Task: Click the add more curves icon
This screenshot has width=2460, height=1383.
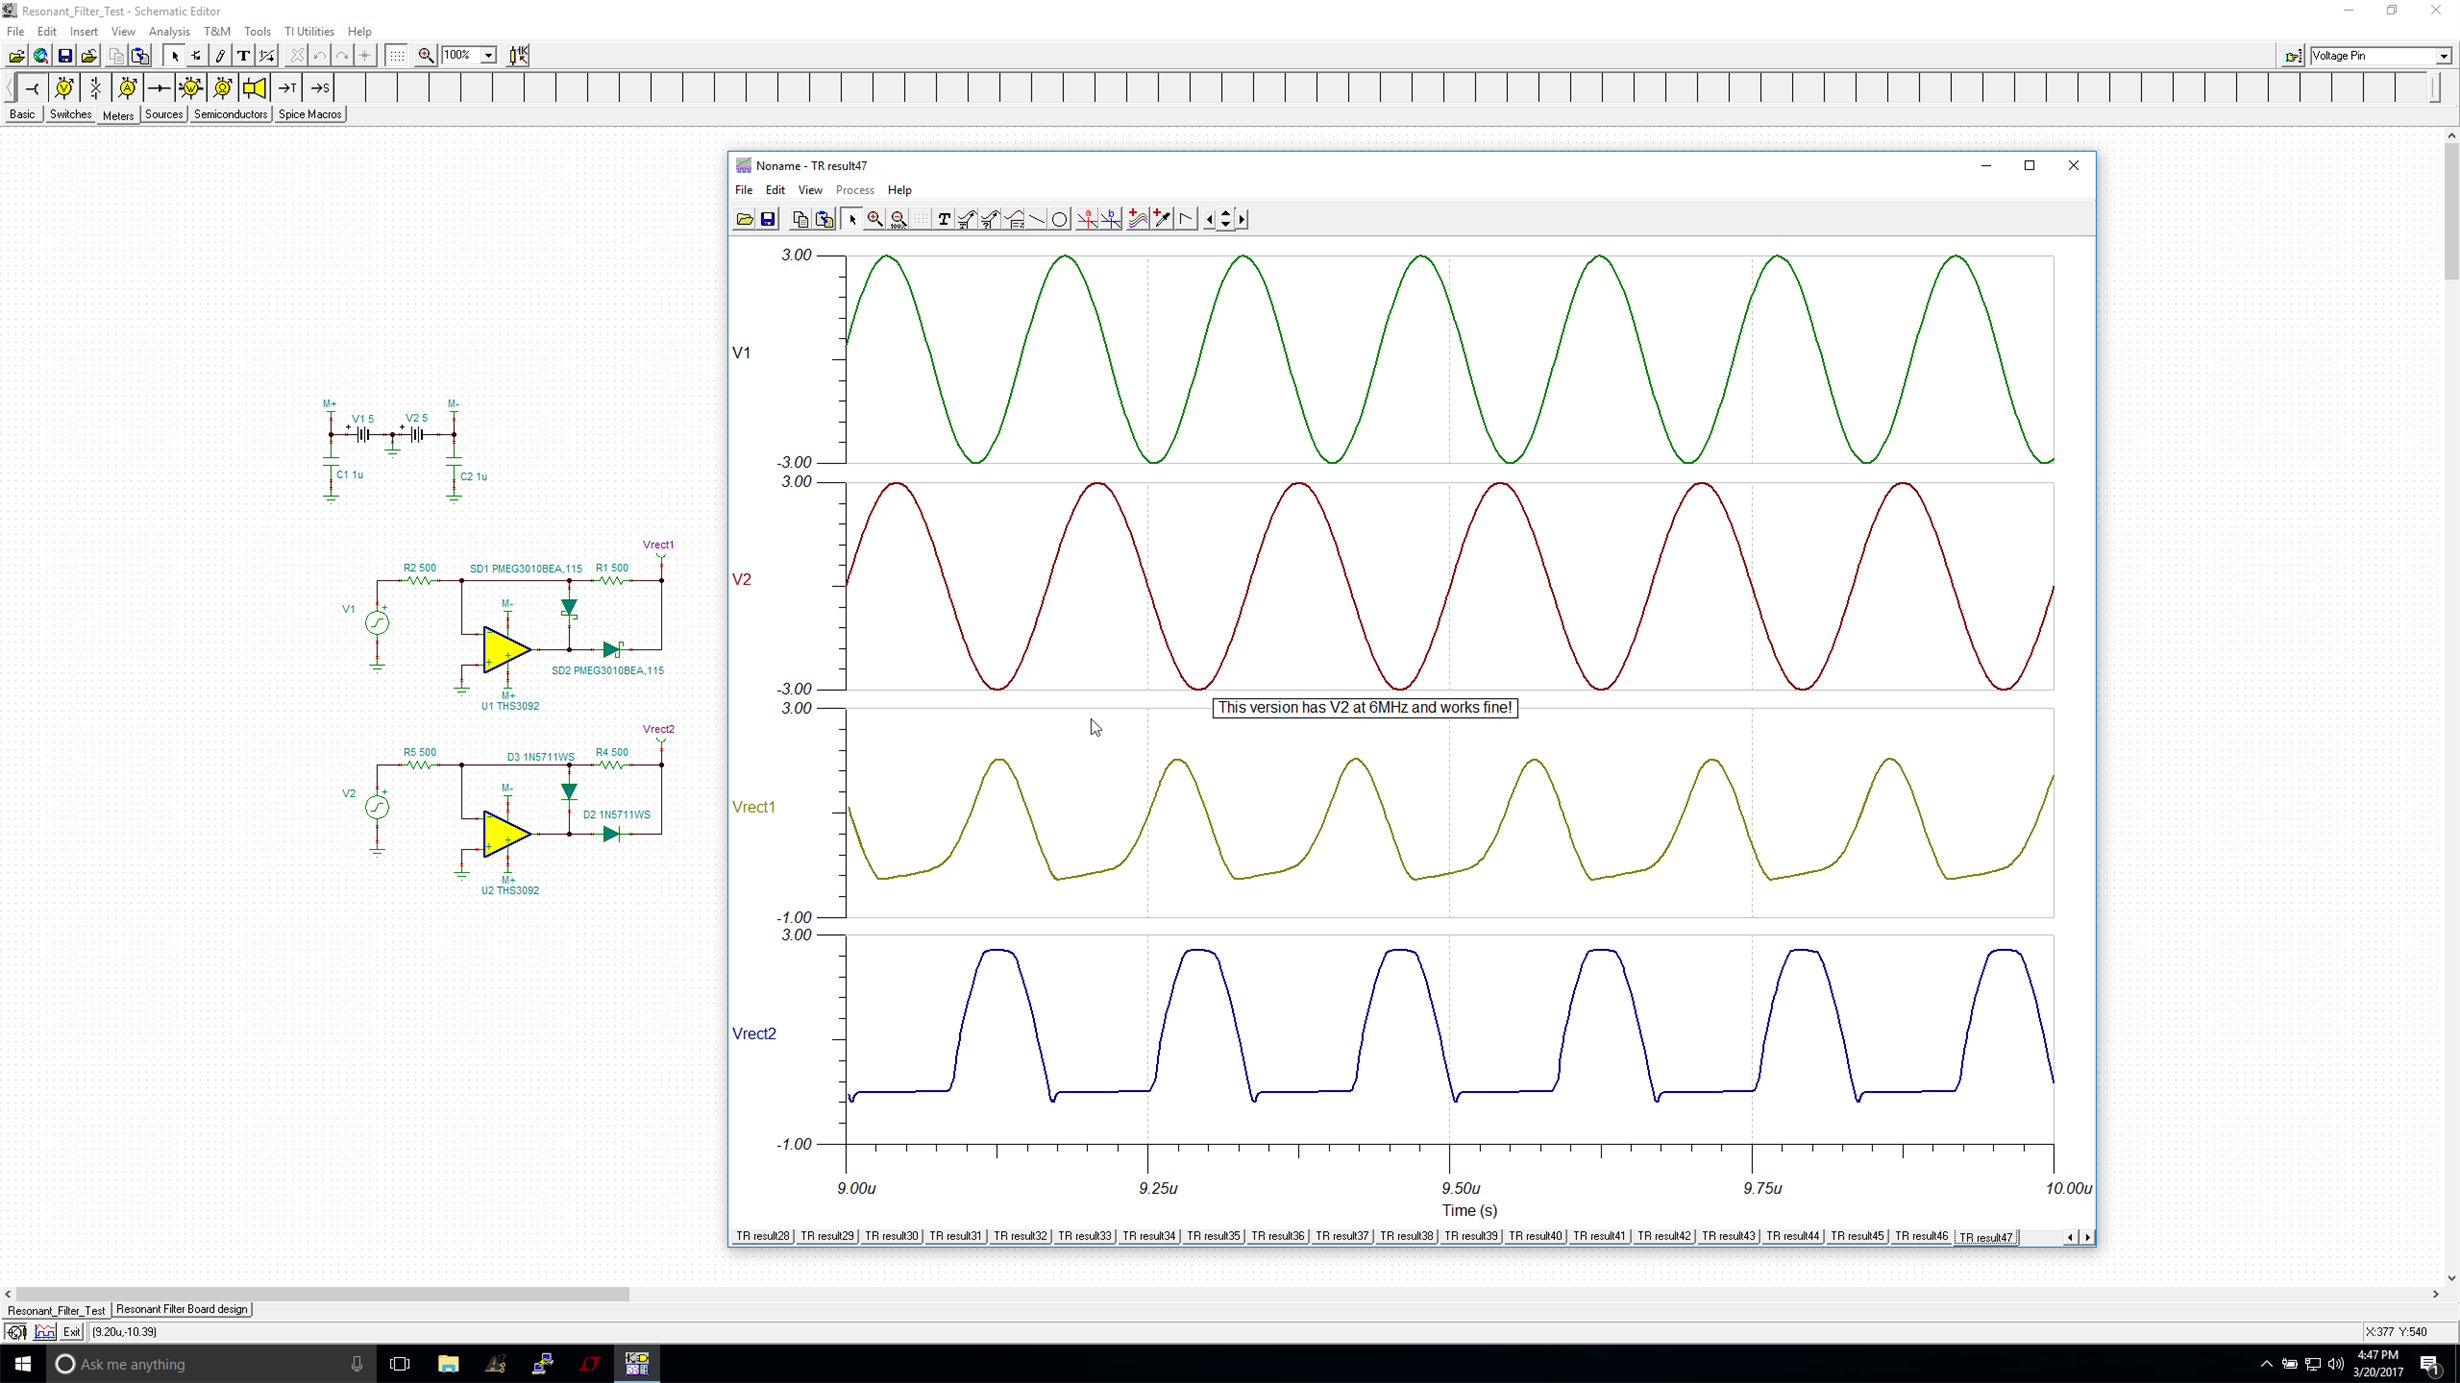Action: (x=1139, y=220)
